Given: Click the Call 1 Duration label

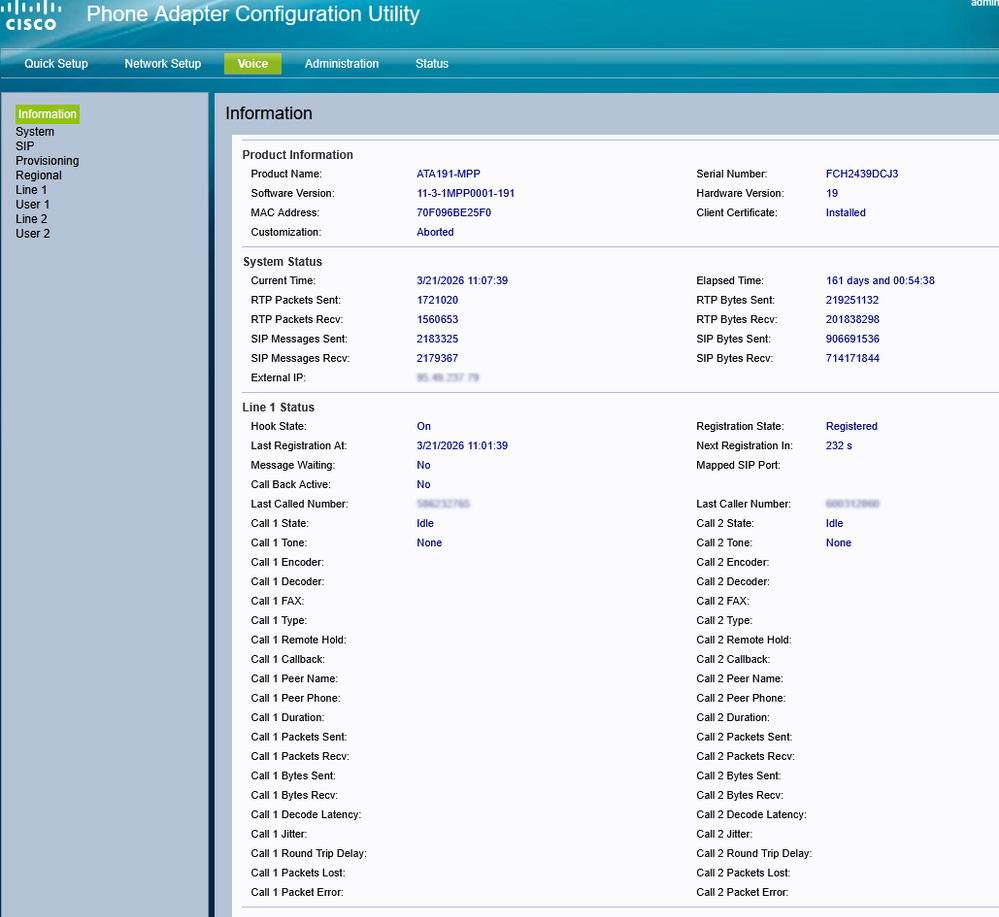Looking at the screenshot, I should point(287,718).
